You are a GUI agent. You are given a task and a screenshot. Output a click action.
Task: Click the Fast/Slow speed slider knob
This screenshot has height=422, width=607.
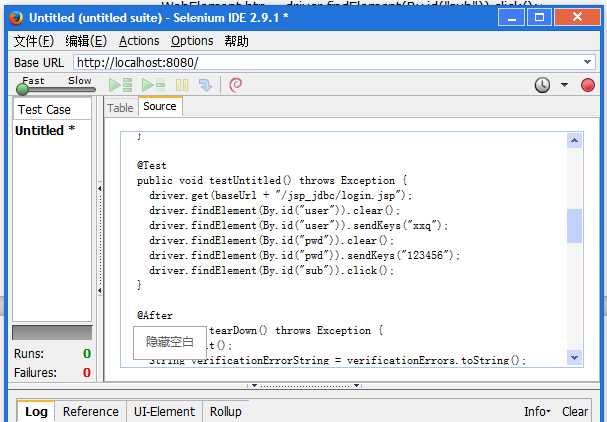22,89
